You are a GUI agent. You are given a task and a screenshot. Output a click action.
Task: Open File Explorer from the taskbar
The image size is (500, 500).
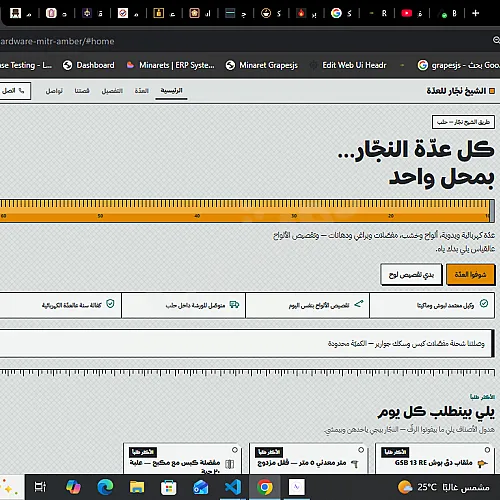click(x=137, y=487)
